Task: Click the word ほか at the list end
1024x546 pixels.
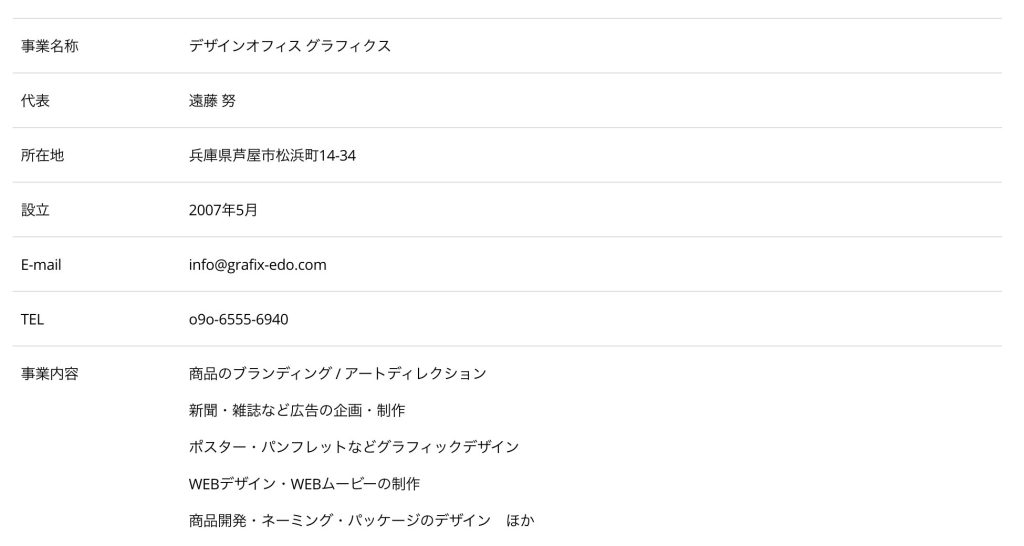Action: [x=521, y=521]
